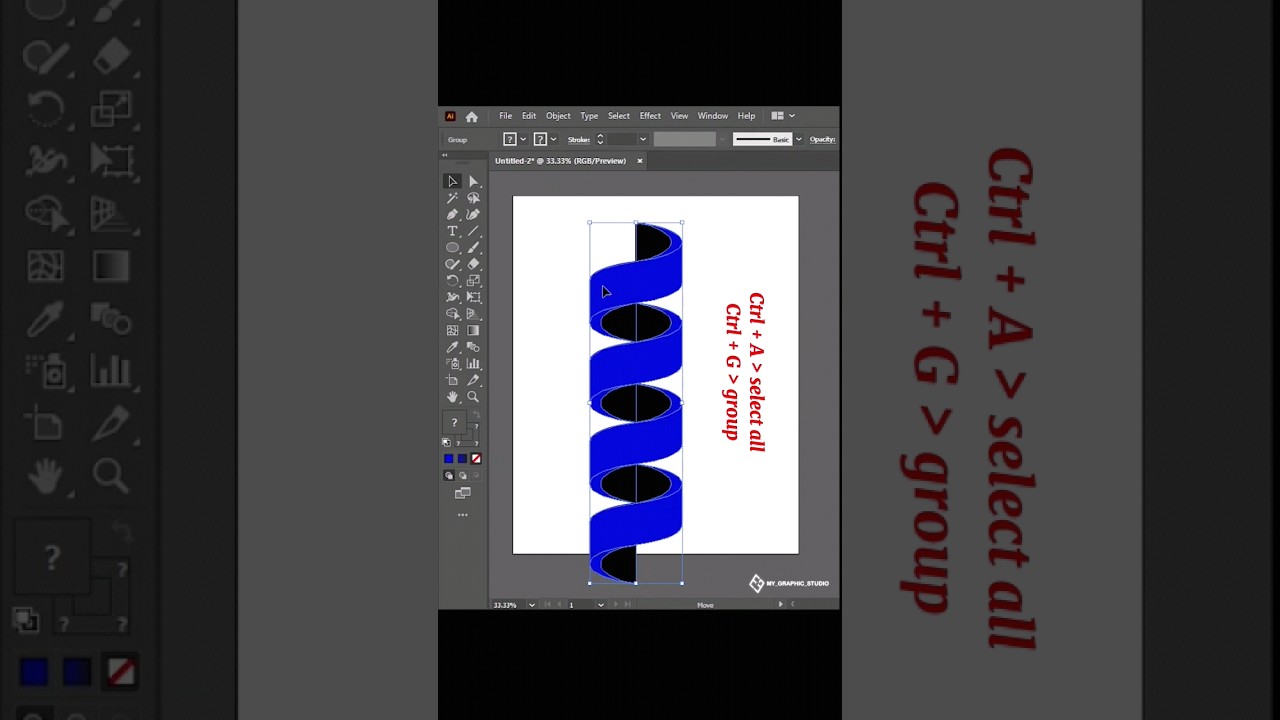Screen dimensions: 1280x720
Task: Open the View menu
Action: coord(679,116)
